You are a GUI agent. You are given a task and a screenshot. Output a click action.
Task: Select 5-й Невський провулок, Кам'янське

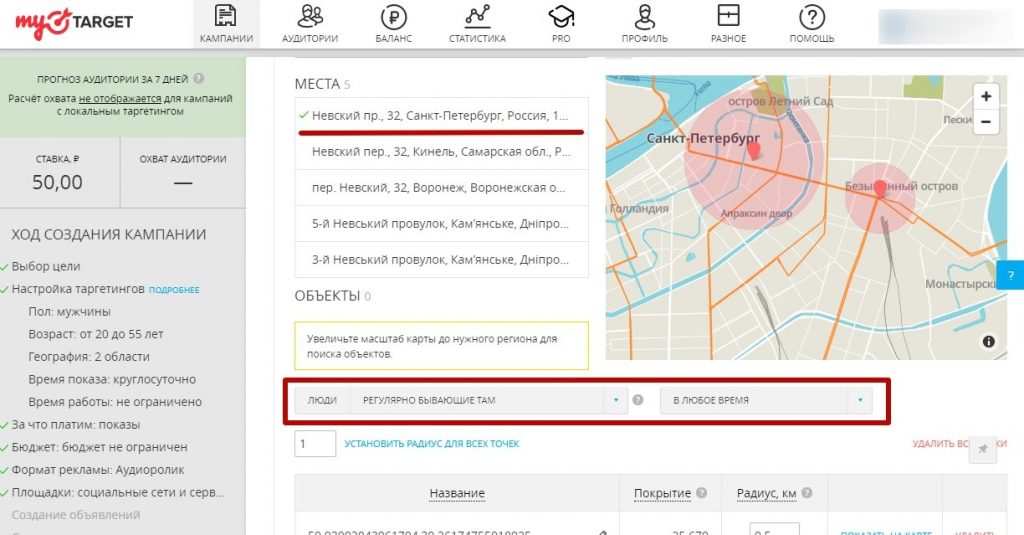[441, 223]
